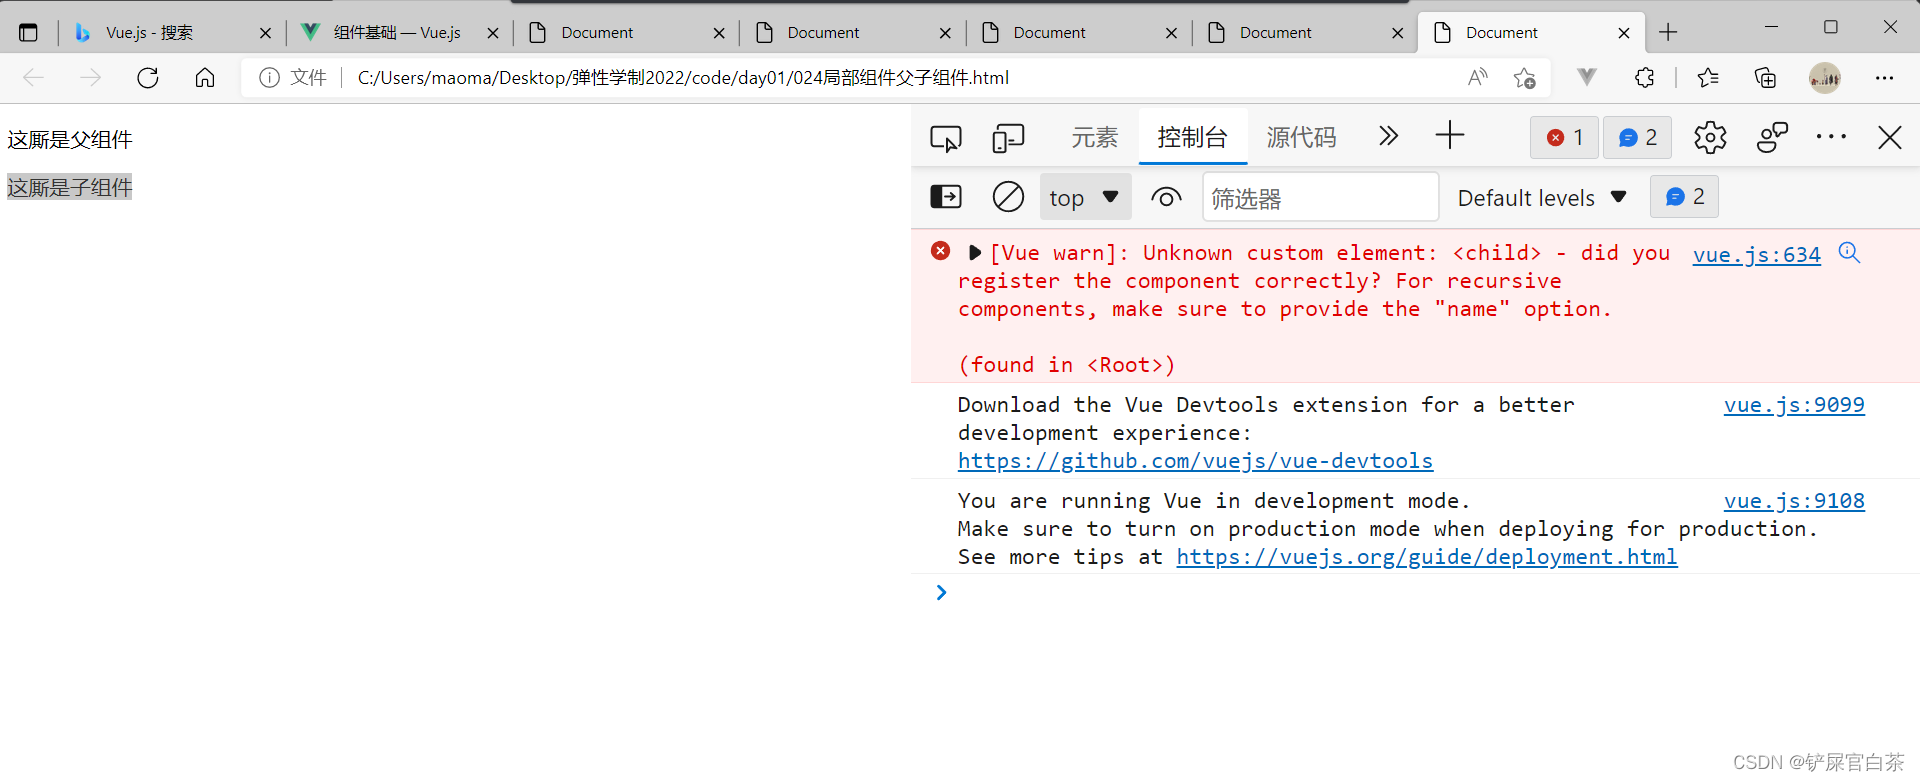Open the tab actions menu icon

coord(28,33)
